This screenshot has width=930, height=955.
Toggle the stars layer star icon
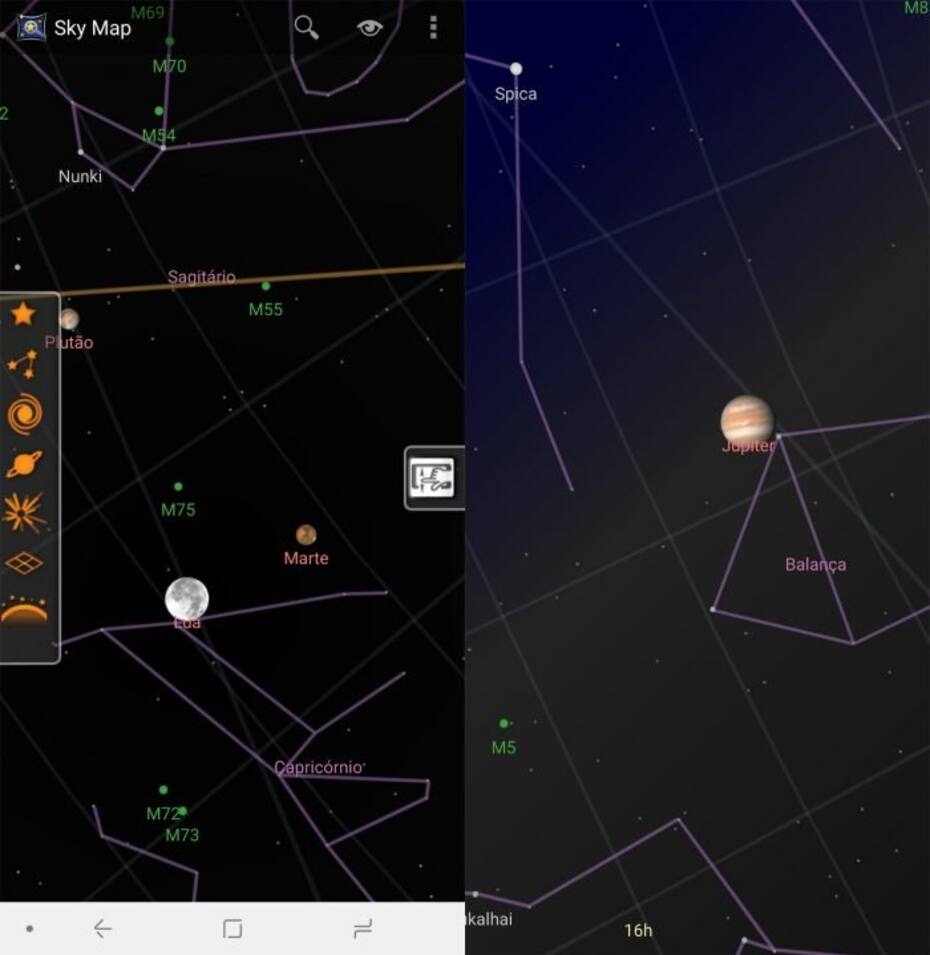(x=23, y=314)
